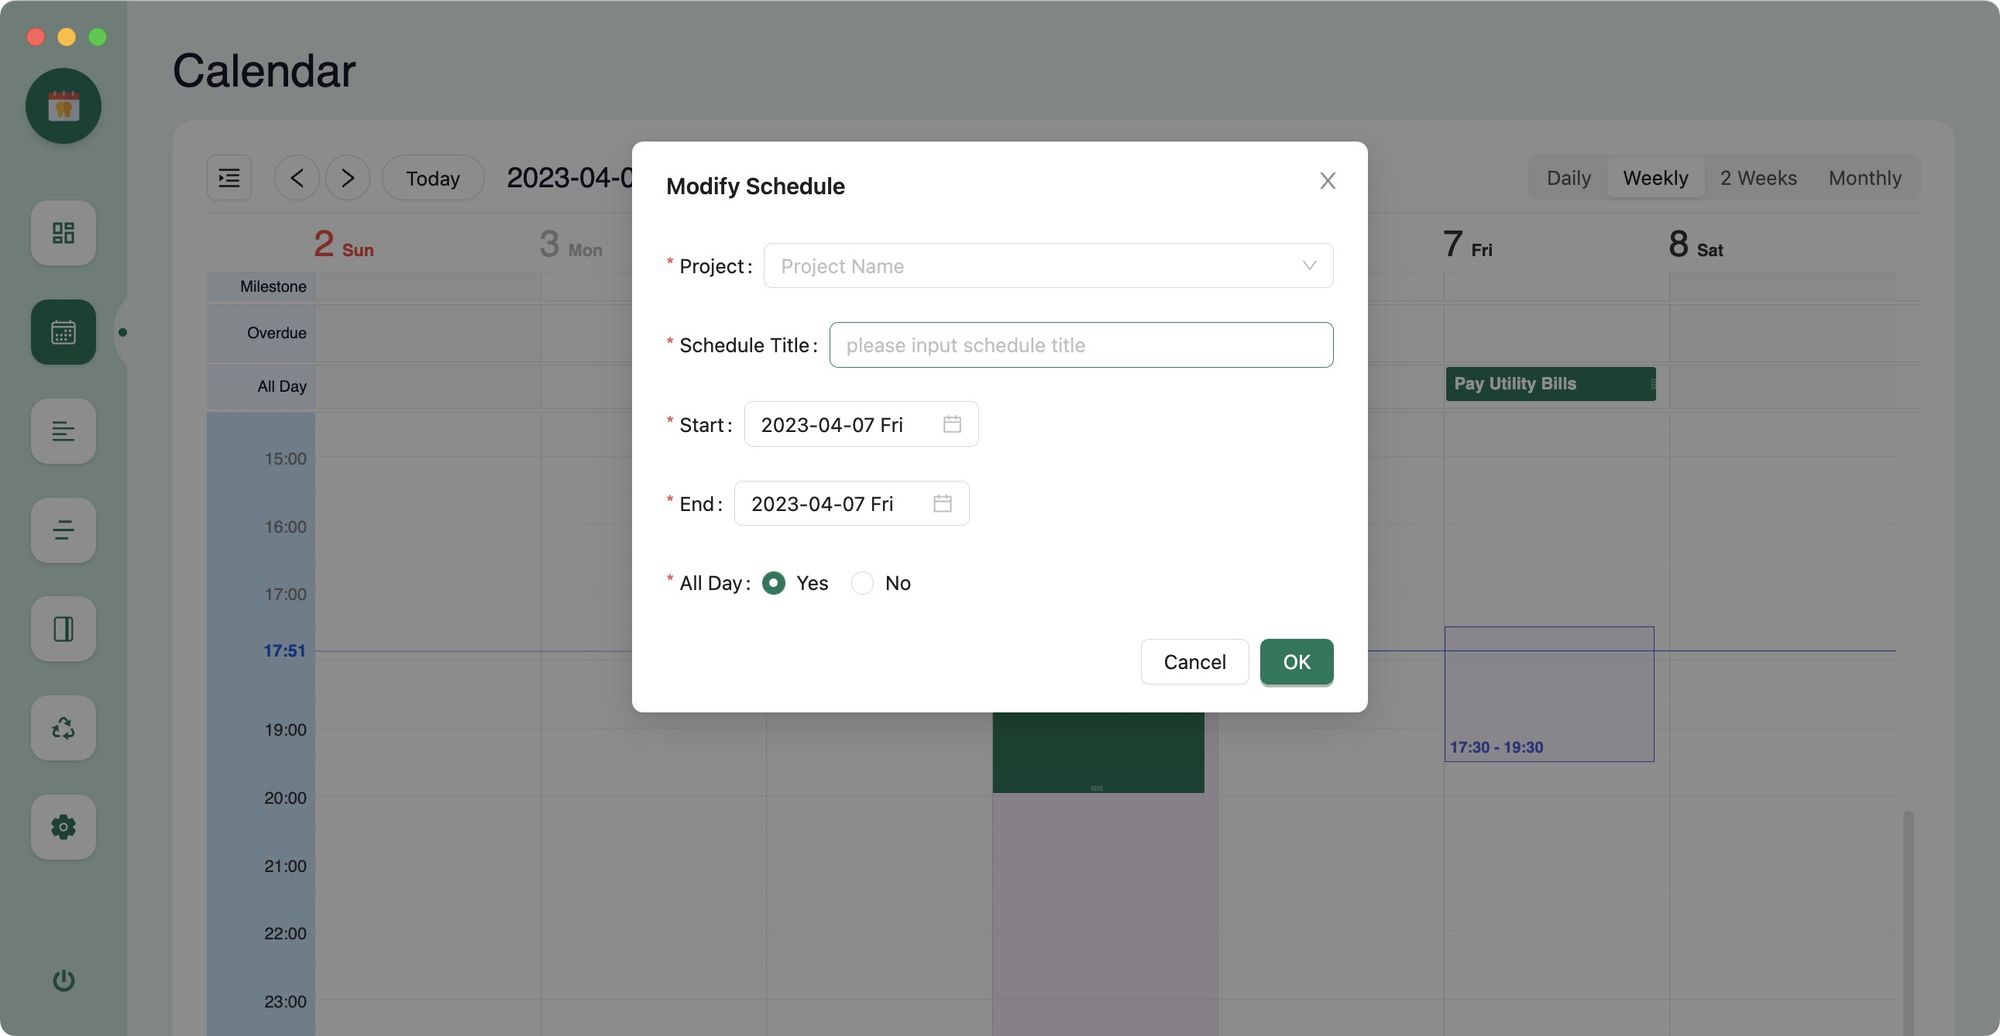Select the calendar icon in sidebar

click(63, 332)
